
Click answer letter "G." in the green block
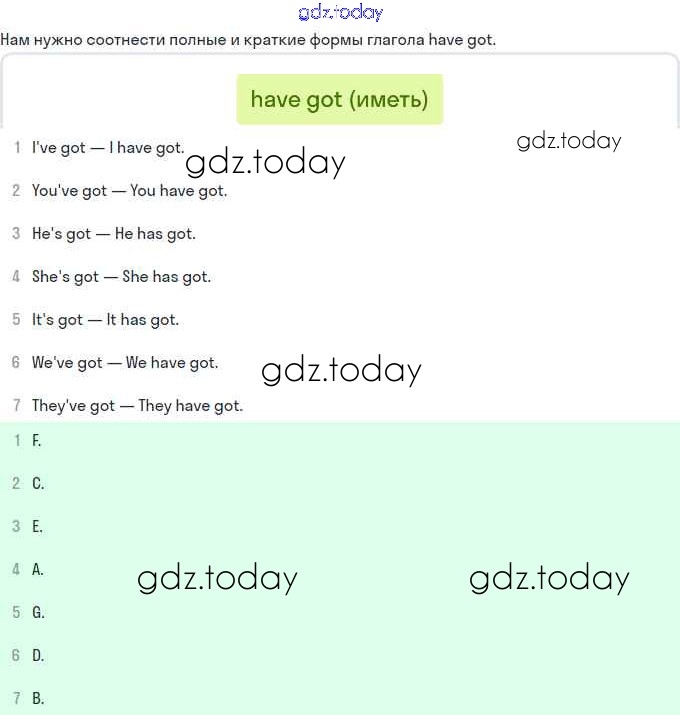pos(38,612)
